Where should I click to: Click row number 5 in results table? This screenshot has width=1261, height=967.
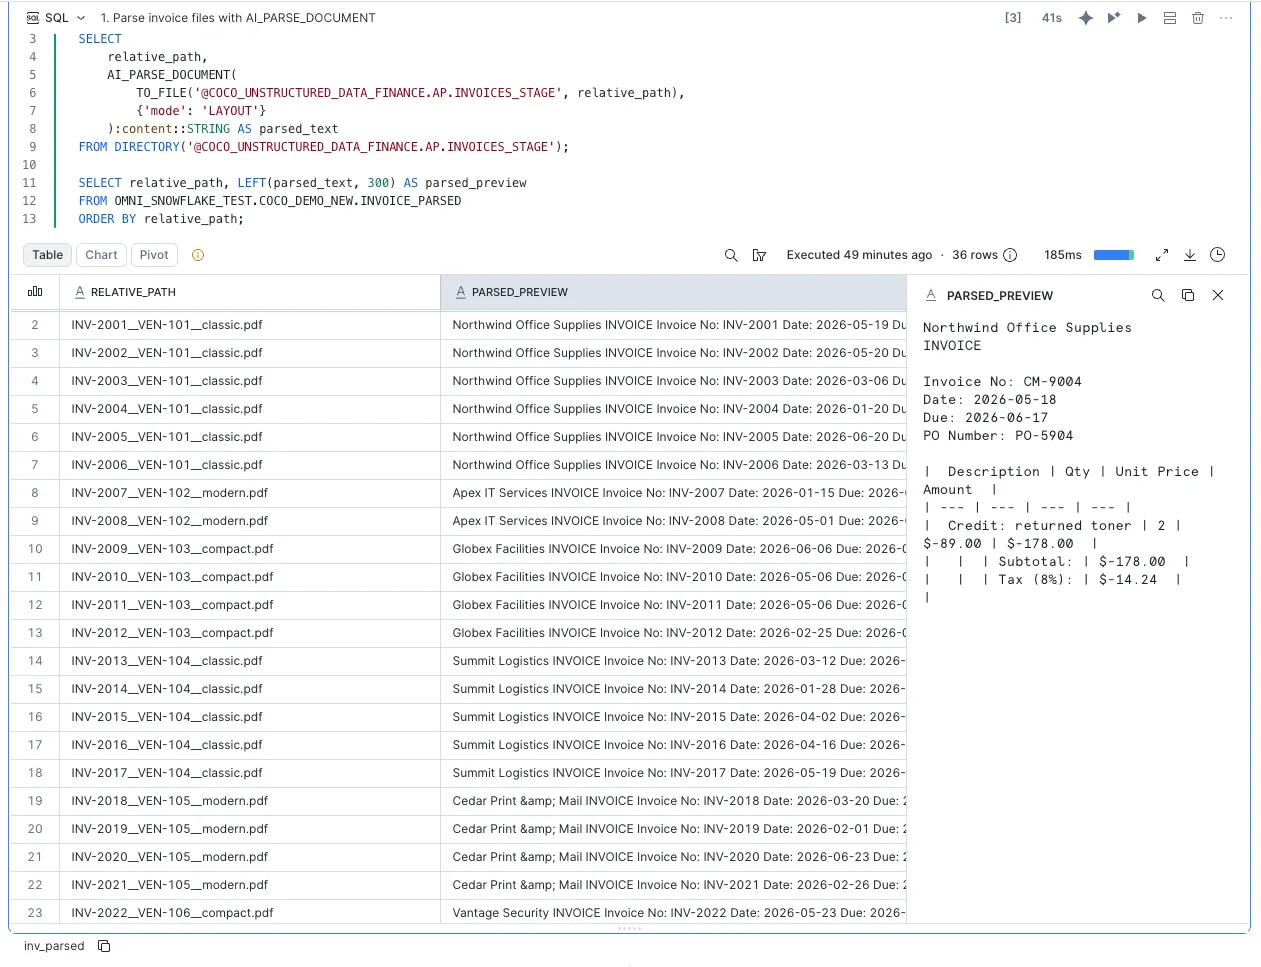[35, 409]
